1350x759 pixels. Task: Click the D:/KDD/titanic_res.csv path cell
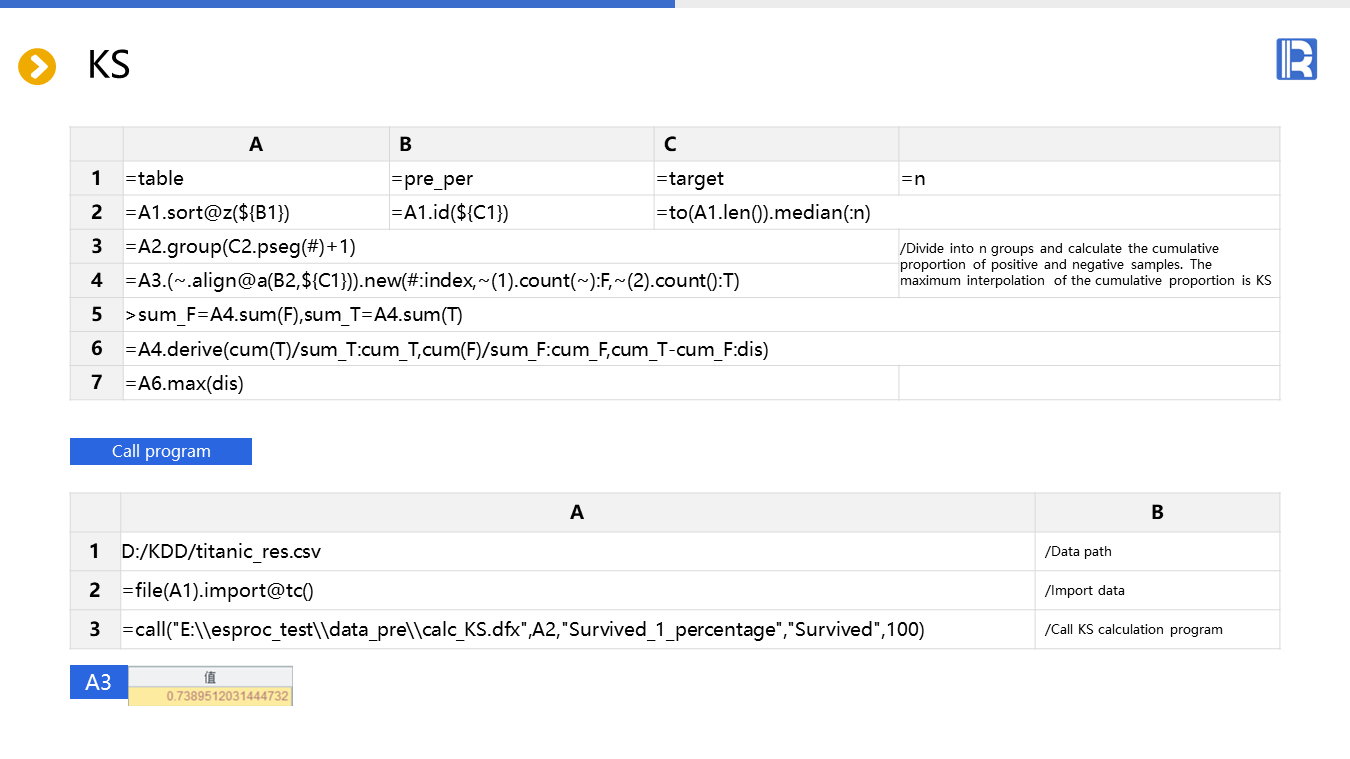[577, 552]
